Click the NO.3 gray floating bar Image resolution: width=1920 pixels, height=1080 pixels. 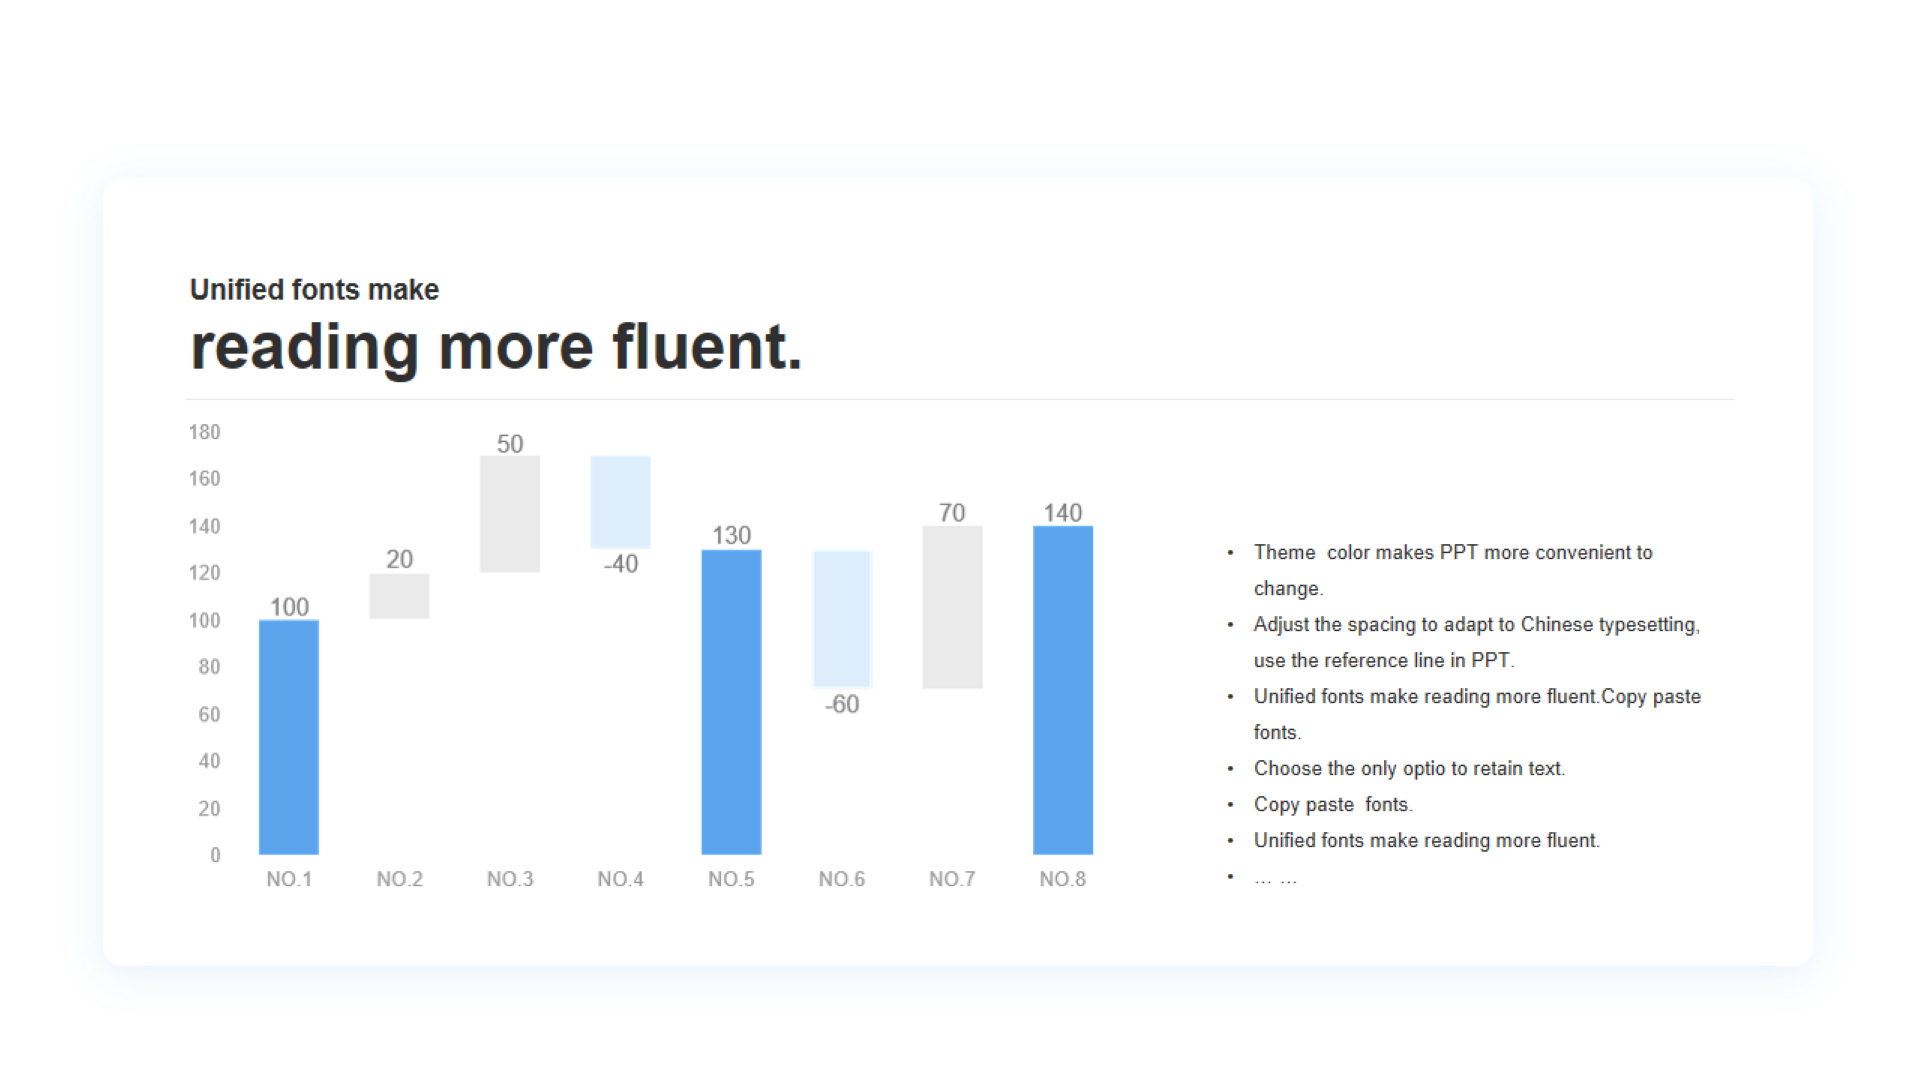click(510, 514)
